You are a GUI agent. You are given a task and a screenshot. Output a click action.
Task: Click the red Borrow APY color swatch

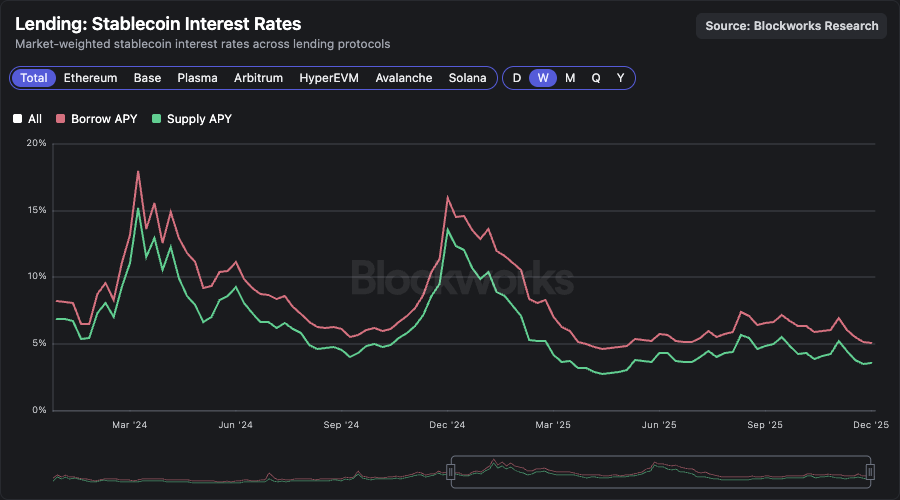point(60,119)
